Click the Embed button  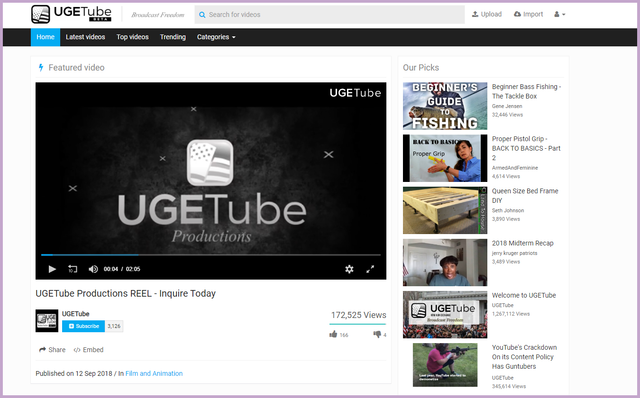click(x=89, y=350)
